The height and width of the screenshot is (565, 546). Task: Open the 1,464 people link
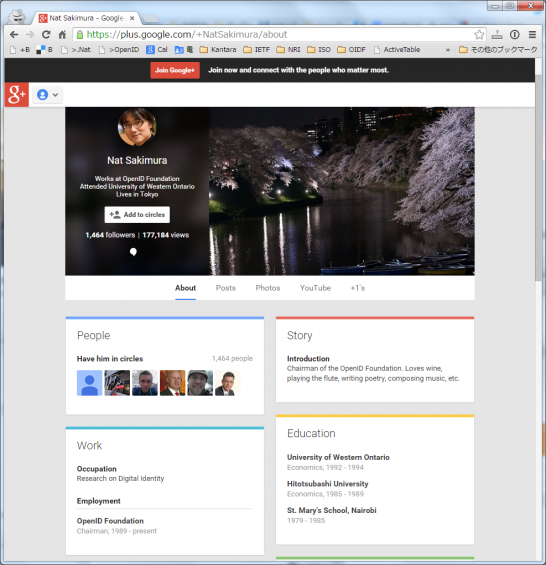[x=232, y=359]
